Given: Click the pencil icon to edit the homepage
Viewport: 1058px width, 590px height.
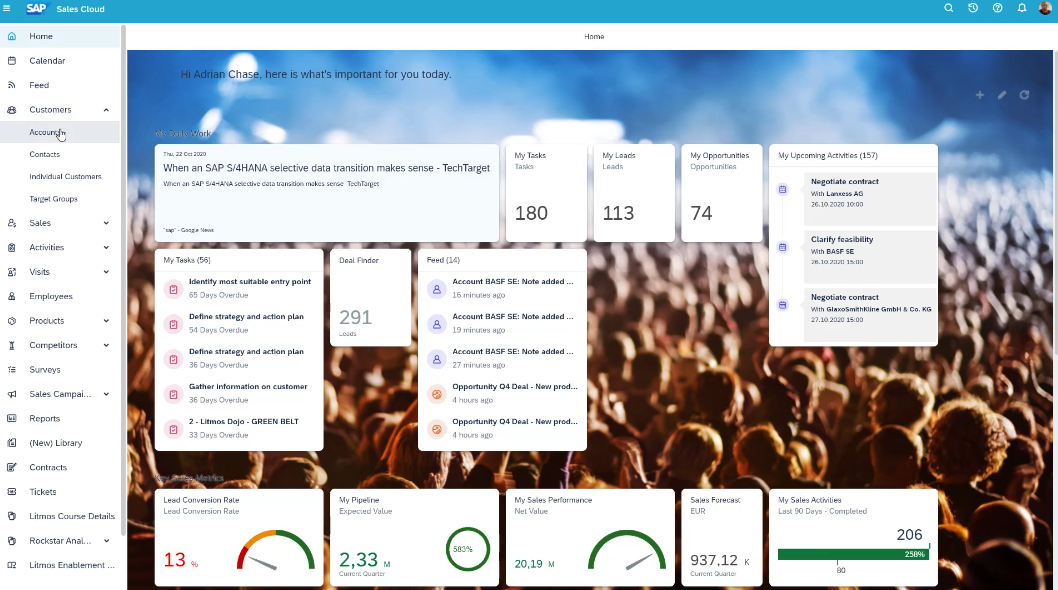Looking at the screenshot, I should click(x=1001, y=95).
